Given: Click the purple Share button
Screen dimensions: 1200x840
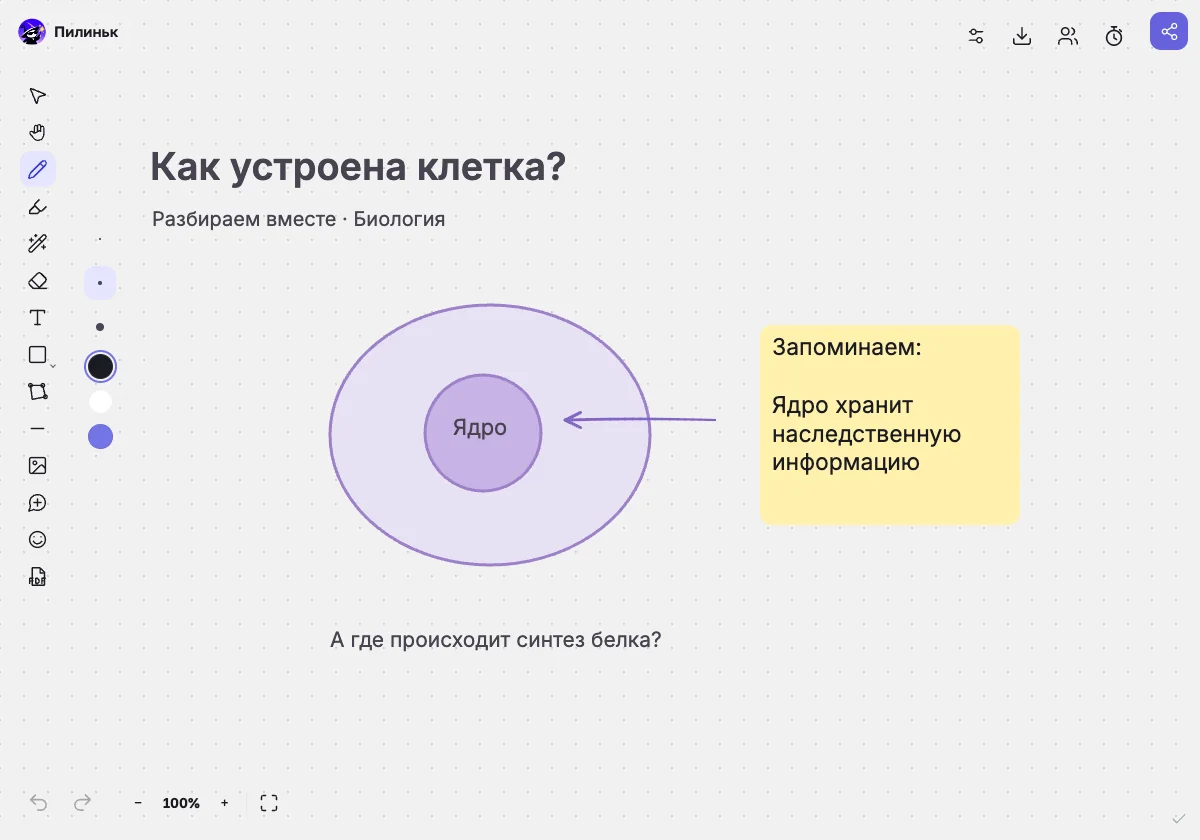Looking at the screenshot, I should pyautogui.click(x=1168, y=31).
